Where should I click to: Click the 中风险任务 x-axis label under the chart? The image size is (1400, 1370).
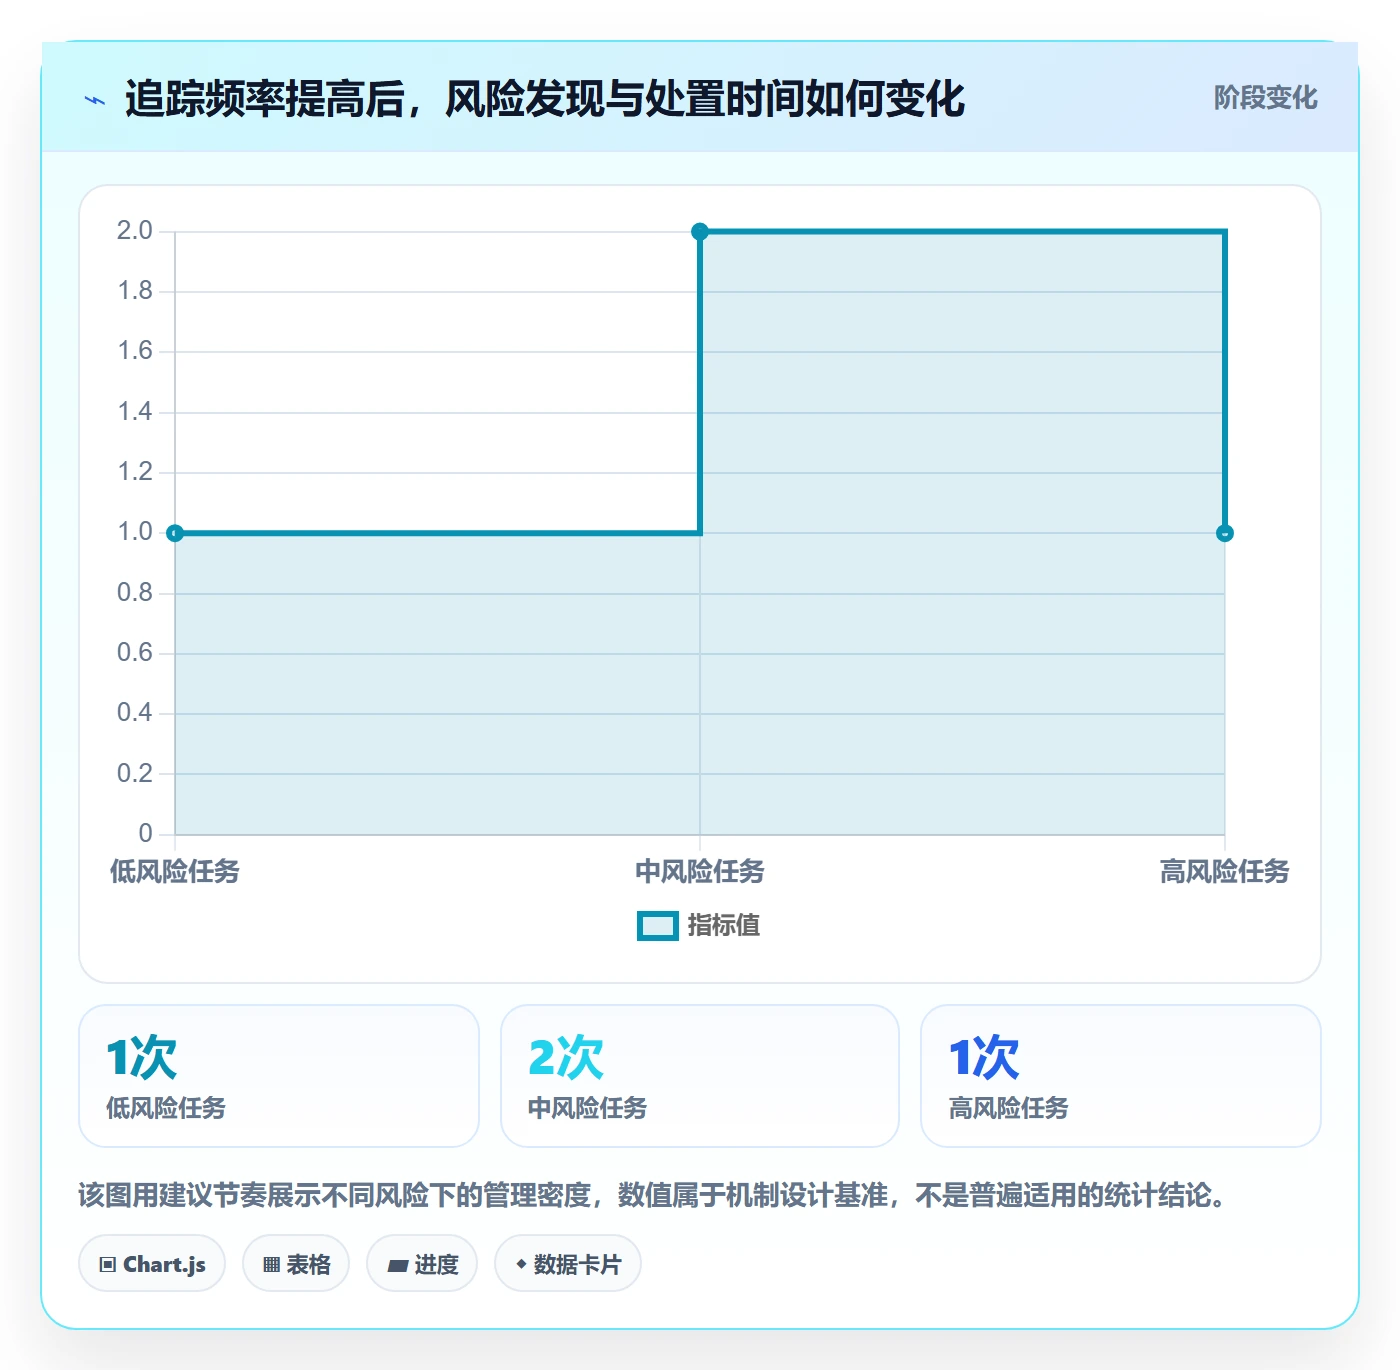click(x=700, y=872)
